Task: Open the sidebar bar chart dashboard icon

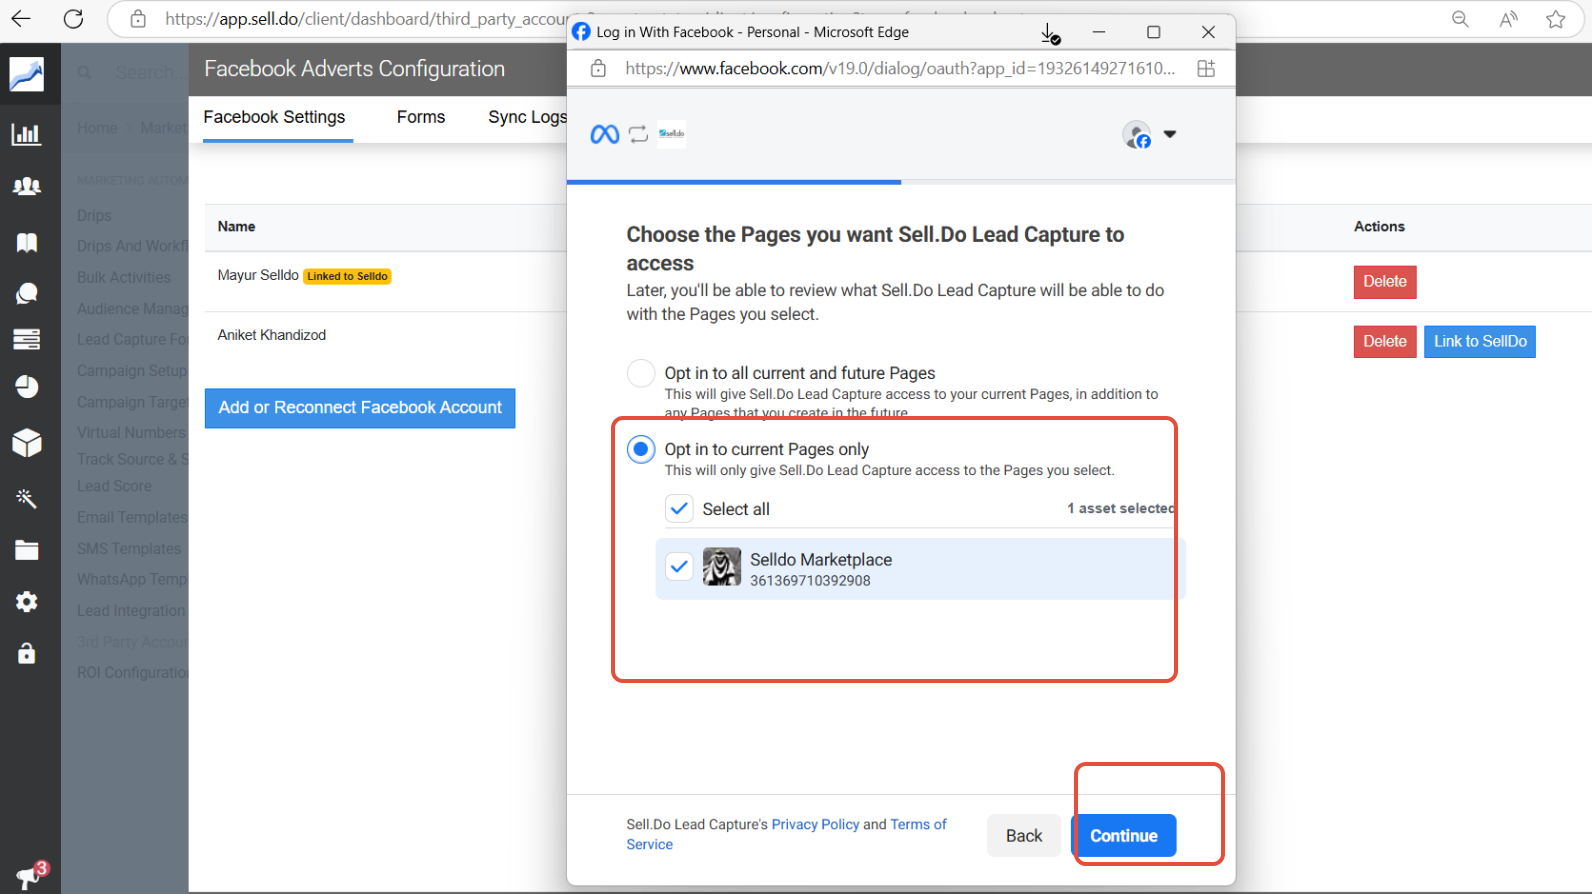Action: tap(27, 134)
